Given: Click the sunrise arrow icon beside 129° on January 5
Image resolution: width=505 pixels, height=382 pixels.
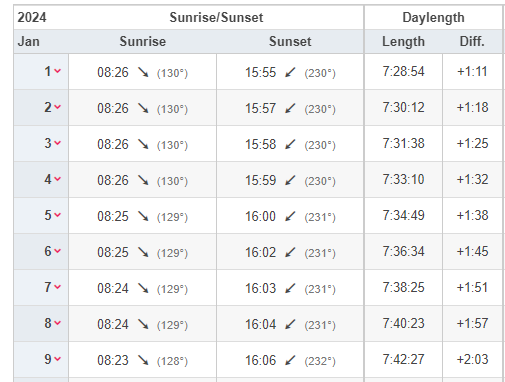Looking at the screenshot, I should click(x=143, y=216).
